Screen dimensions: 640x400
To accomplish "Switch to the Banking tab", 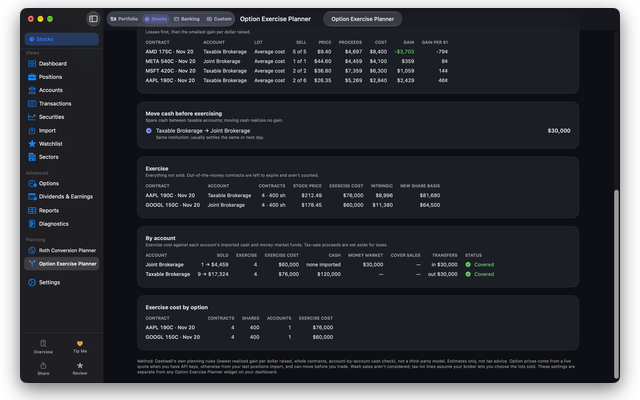I will [187, 19].
